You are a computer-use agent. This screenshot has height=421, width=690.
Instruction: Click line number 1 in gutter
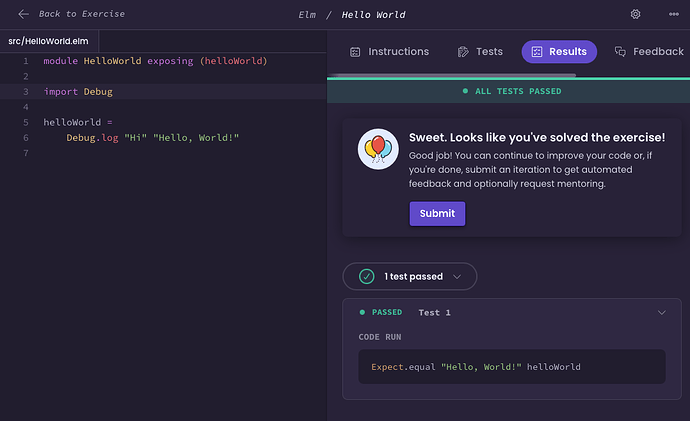tap(26, 61)
